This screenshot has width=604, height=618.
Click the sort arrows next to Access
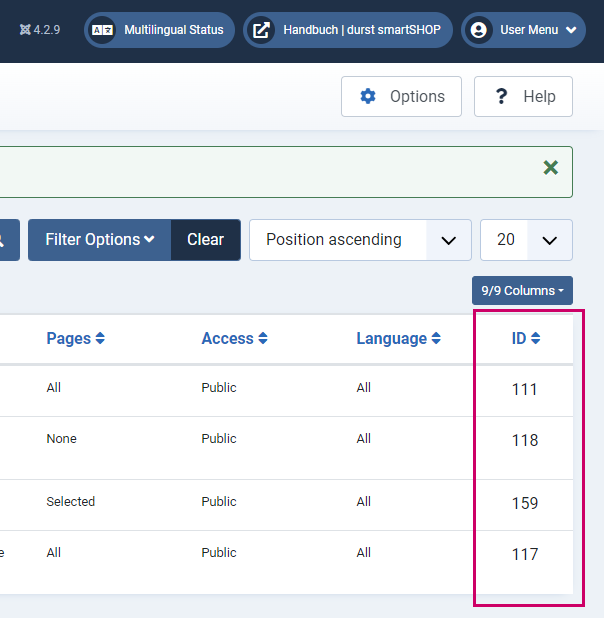click(263, 338)
